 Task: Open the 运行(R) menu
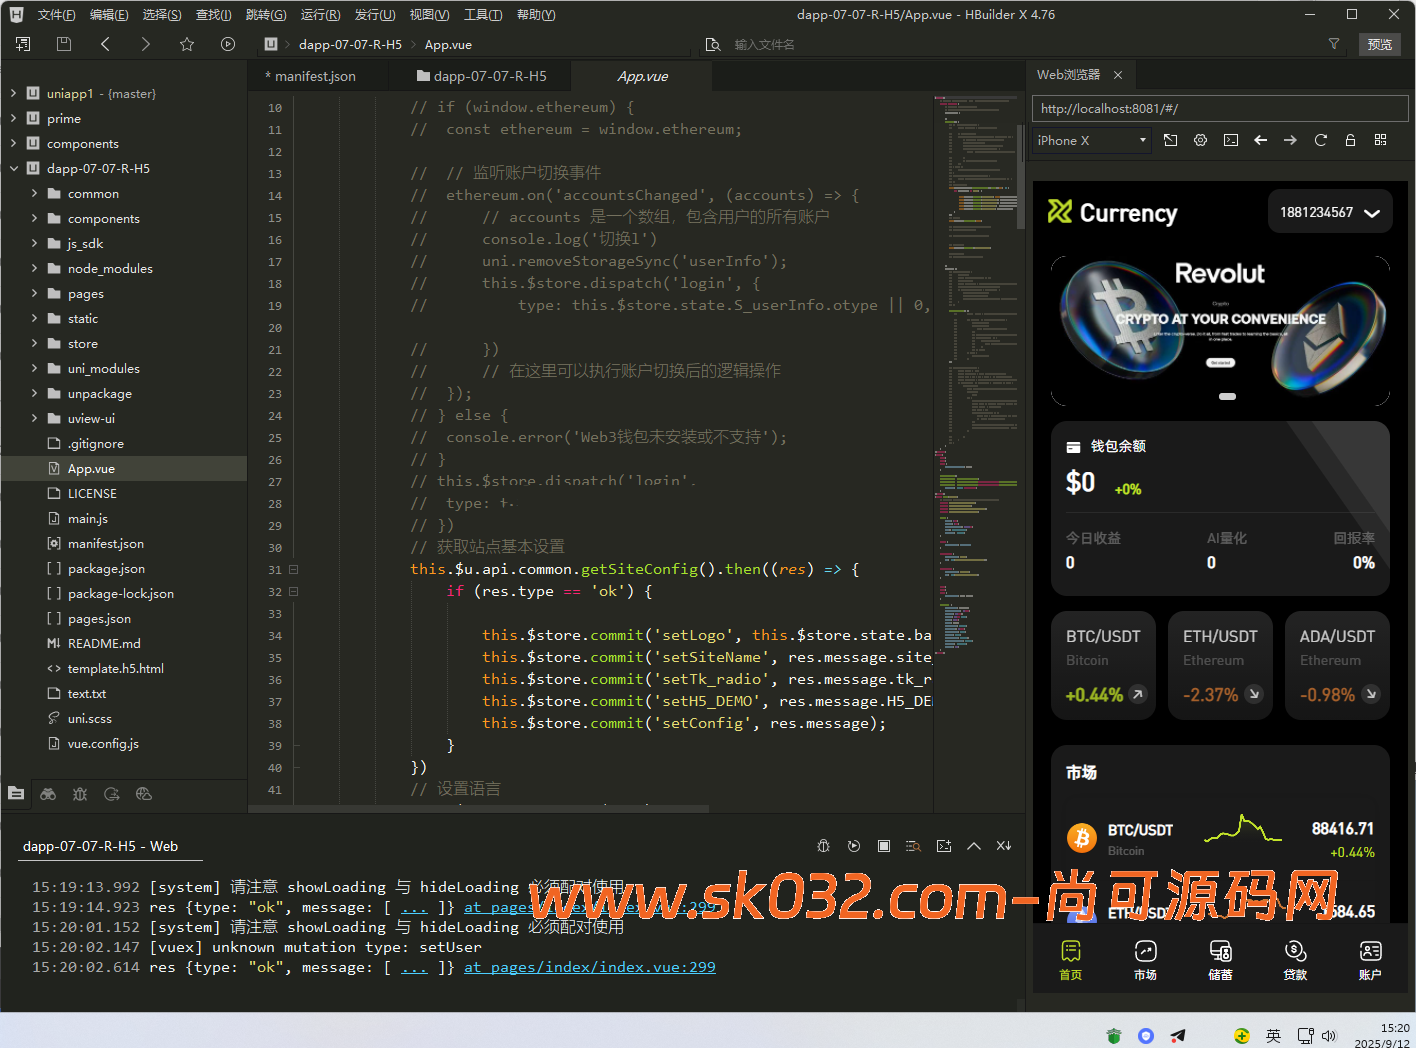(x=320, y=15)
